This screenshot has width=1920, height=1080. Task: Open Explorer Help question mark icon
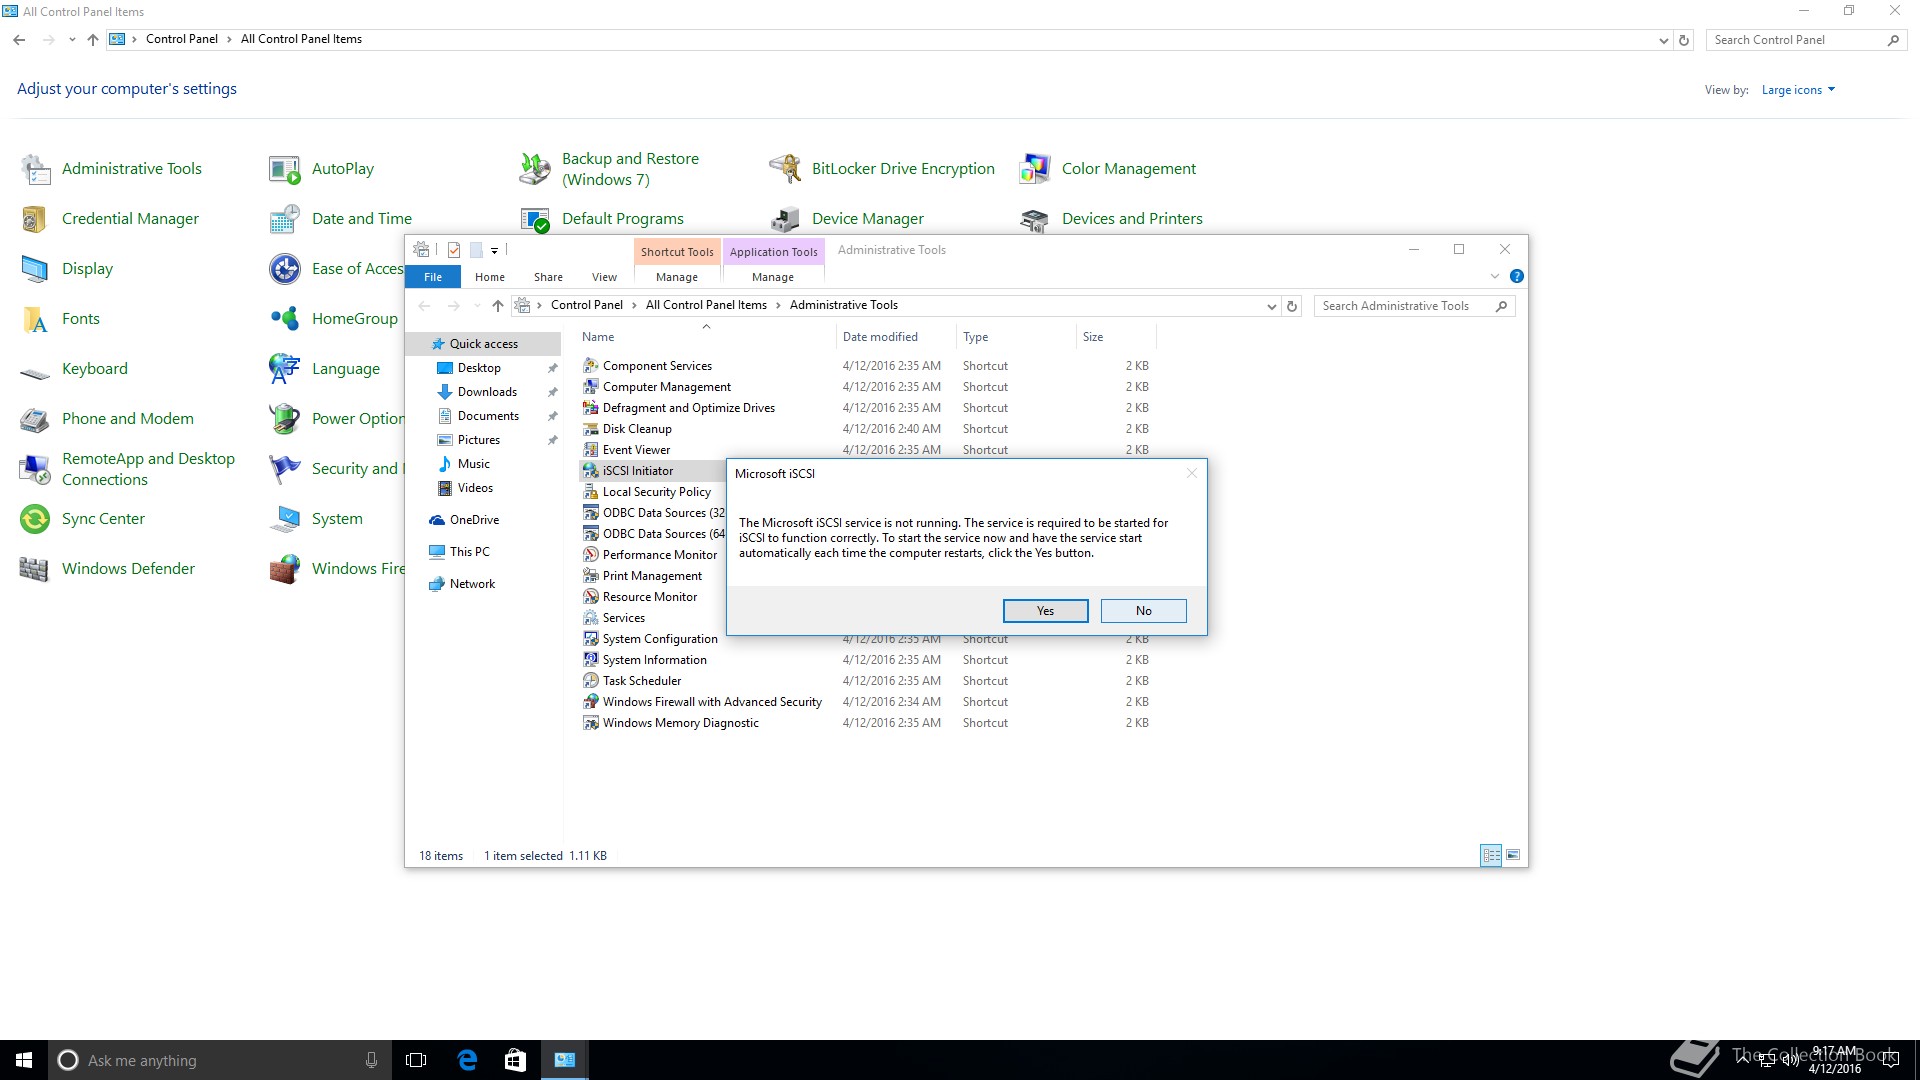(x=1516, y=277)
